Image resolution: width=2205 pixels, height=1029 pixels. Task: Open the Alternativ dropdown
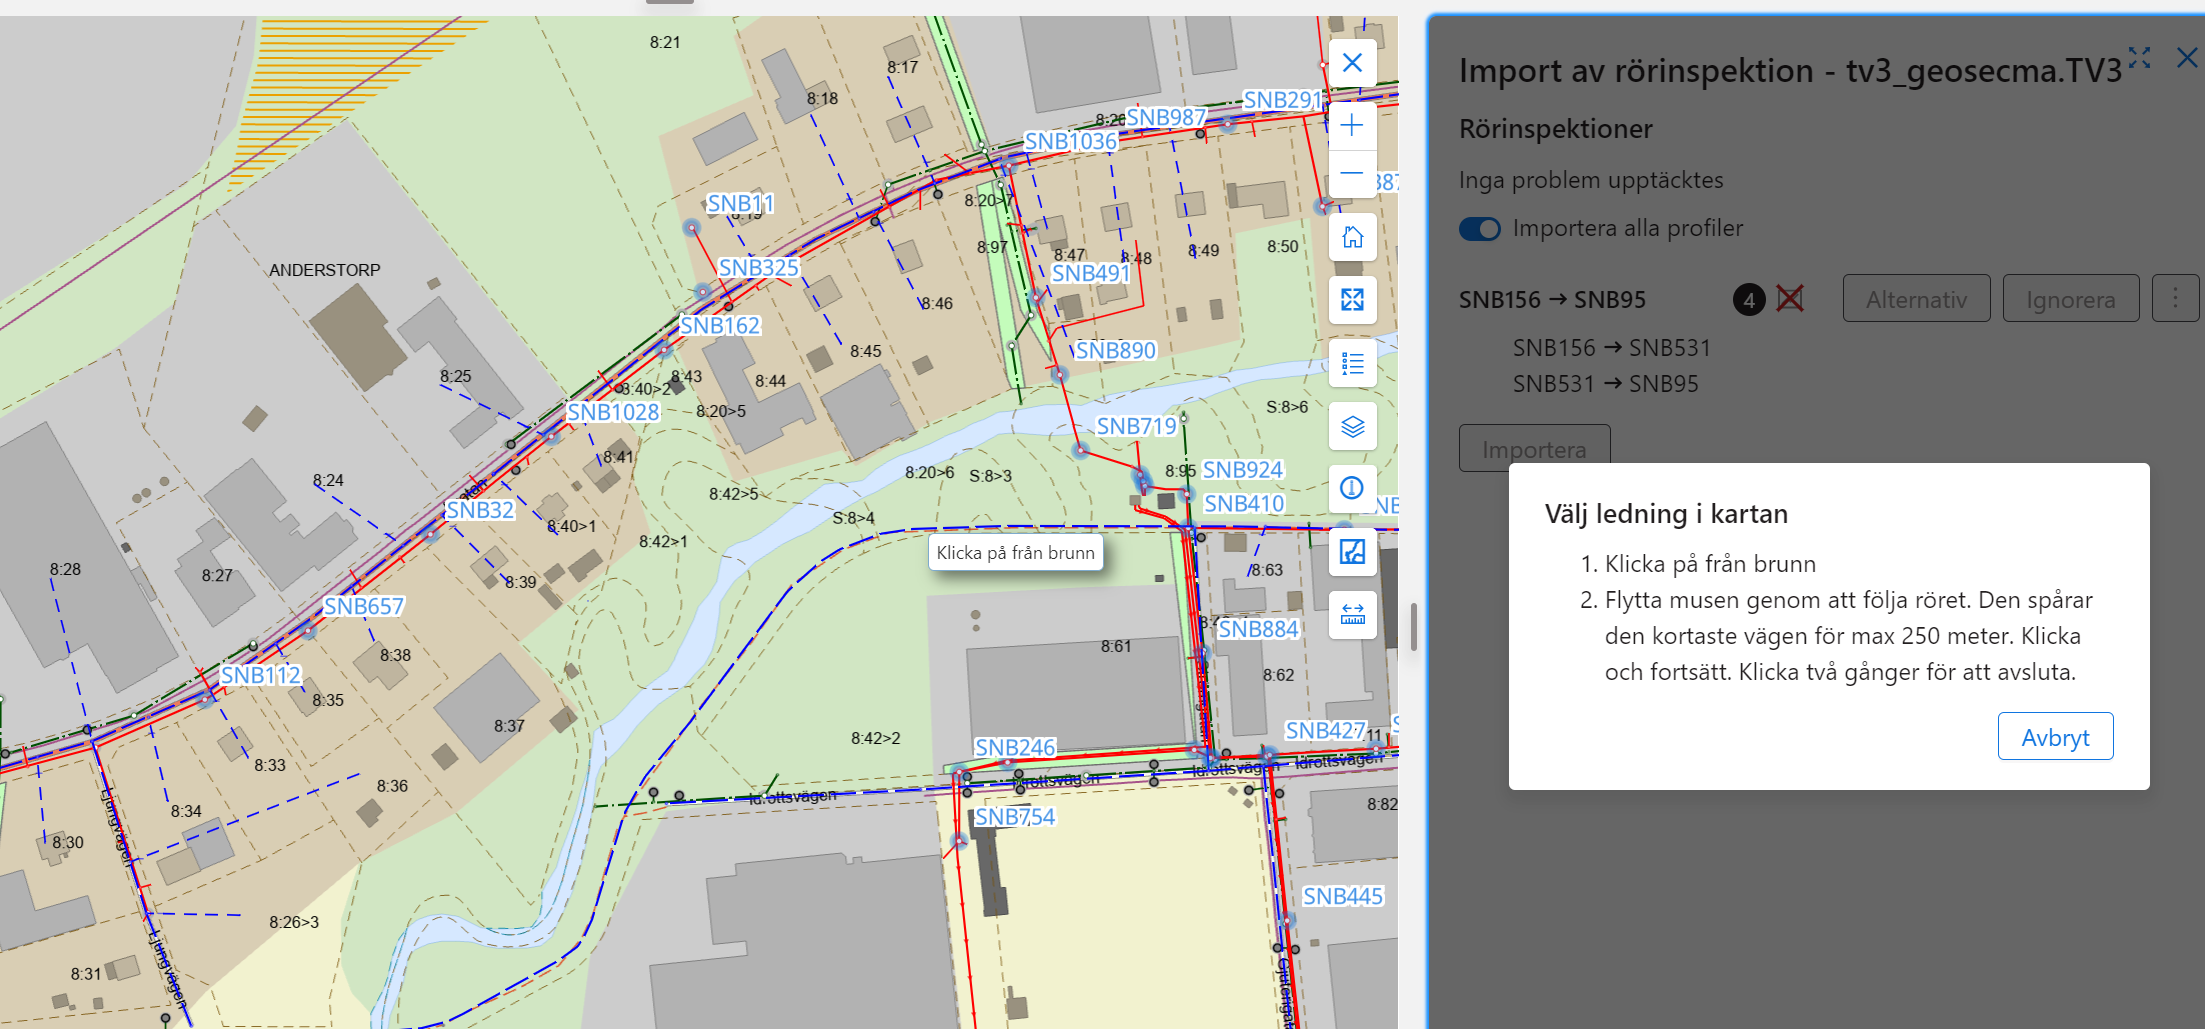(x=1916, y=299)
